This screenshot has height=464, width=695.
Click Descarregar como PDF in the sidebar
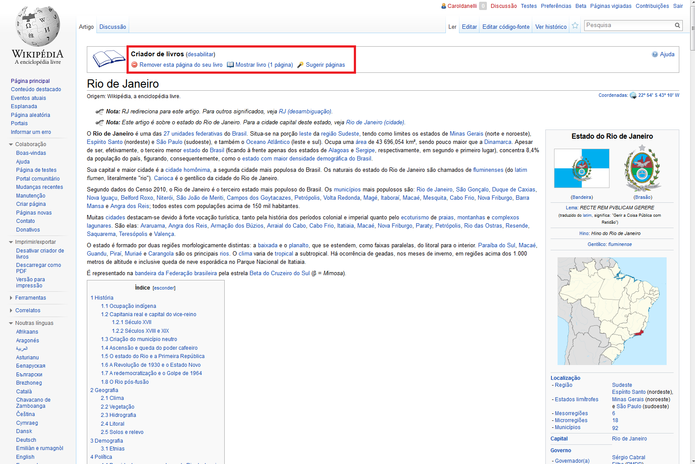click(x=39, y=268)
